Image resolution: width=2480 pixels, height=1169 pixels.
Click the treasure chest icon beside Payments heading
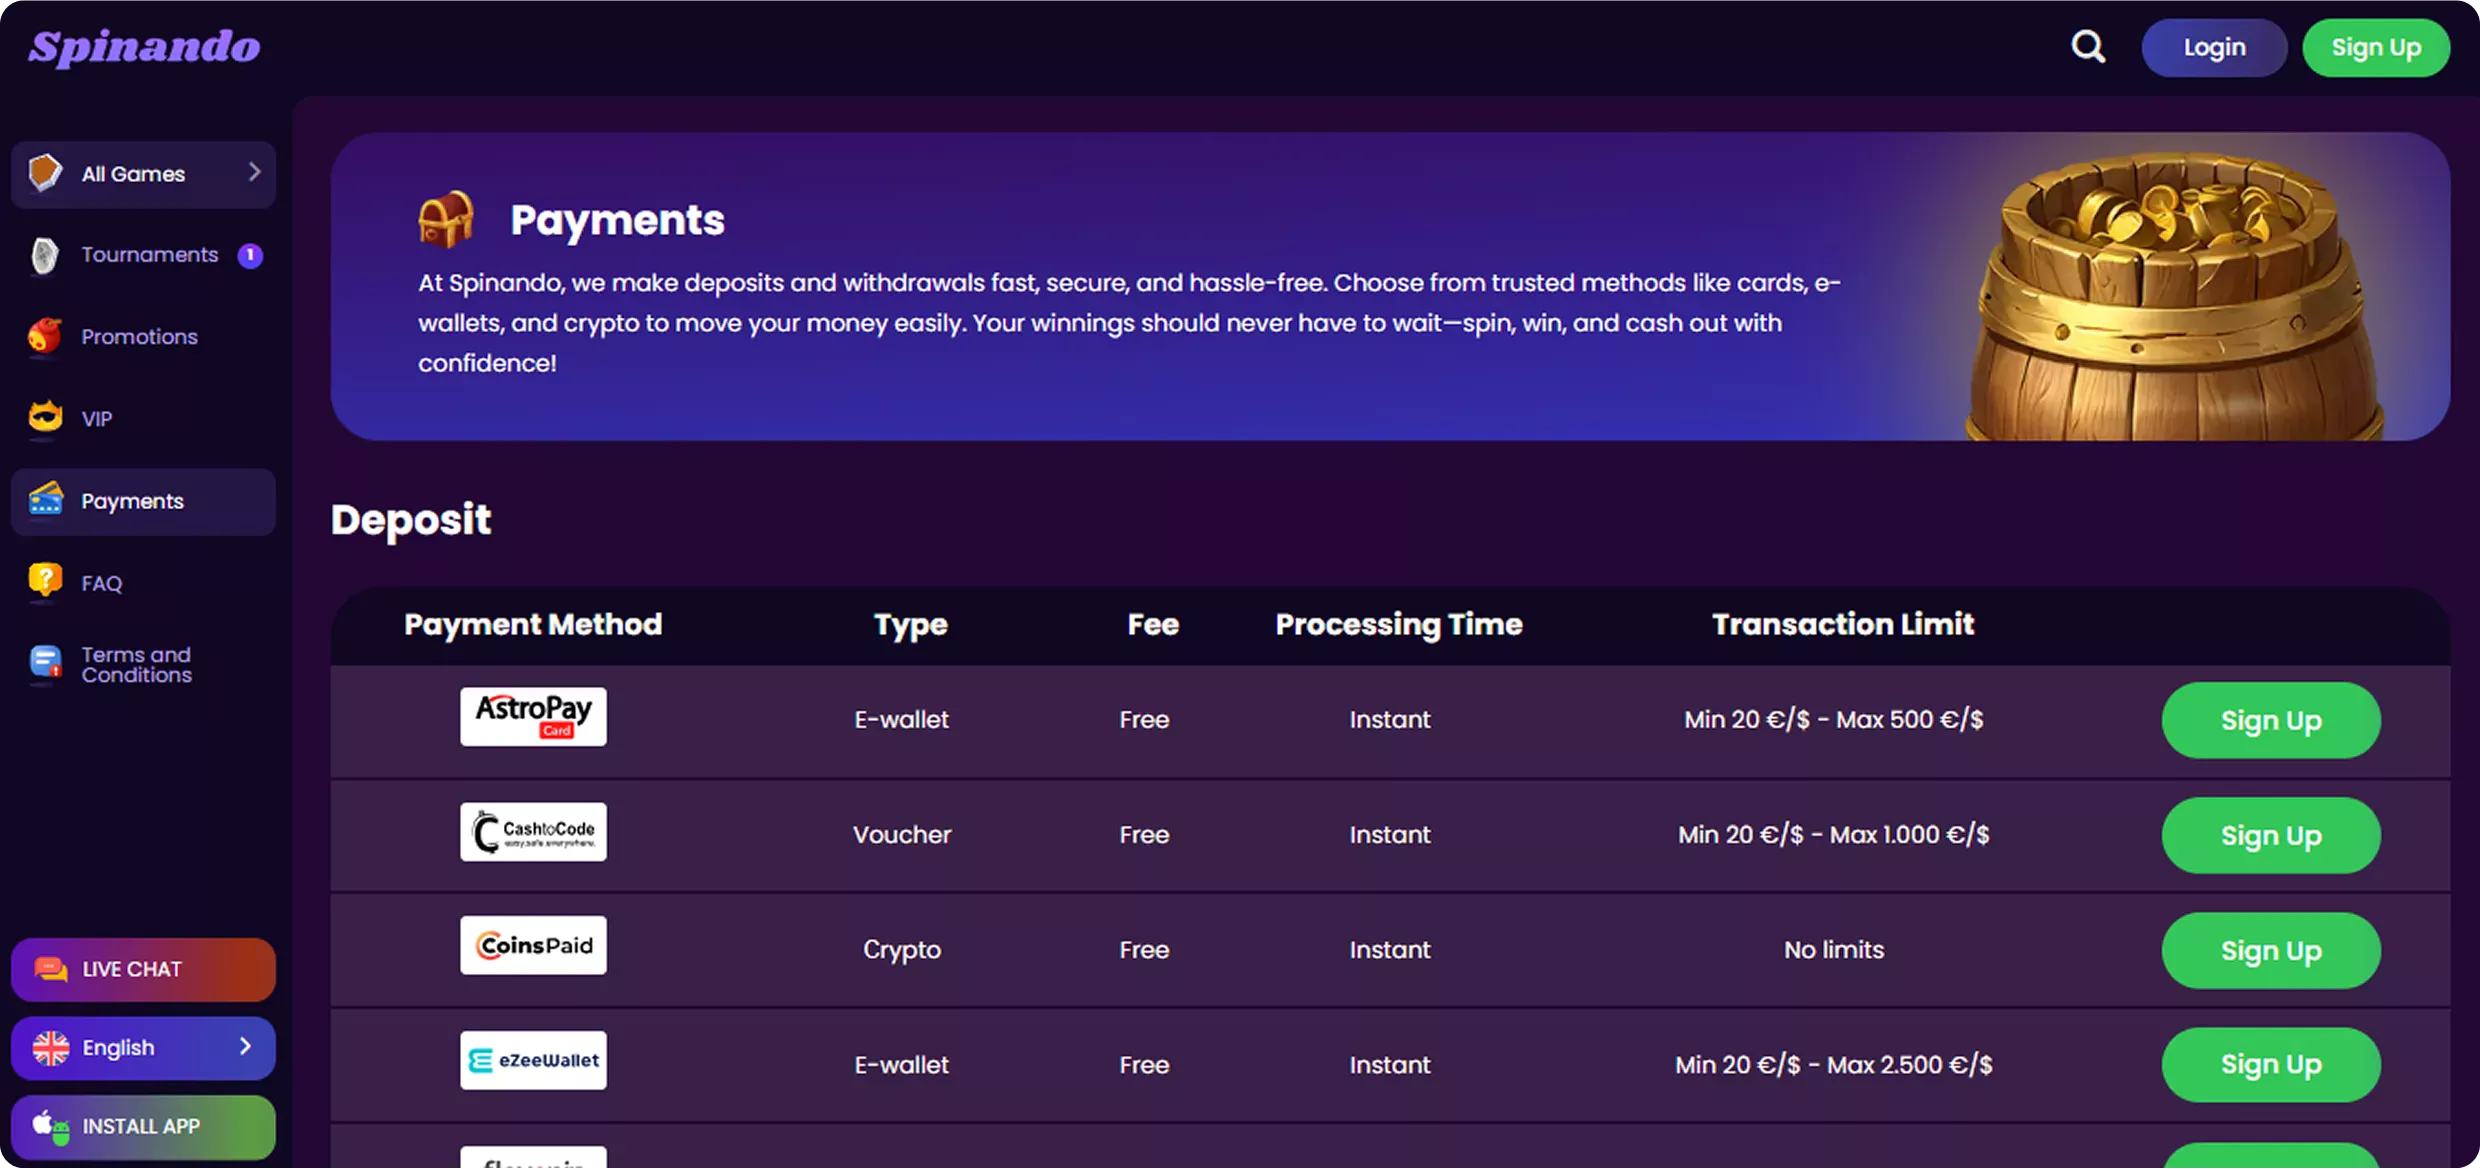445,219
